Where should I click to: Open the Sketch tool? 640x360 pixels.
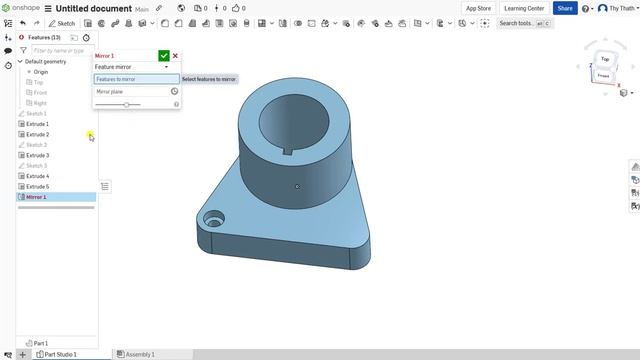(62, 24)
